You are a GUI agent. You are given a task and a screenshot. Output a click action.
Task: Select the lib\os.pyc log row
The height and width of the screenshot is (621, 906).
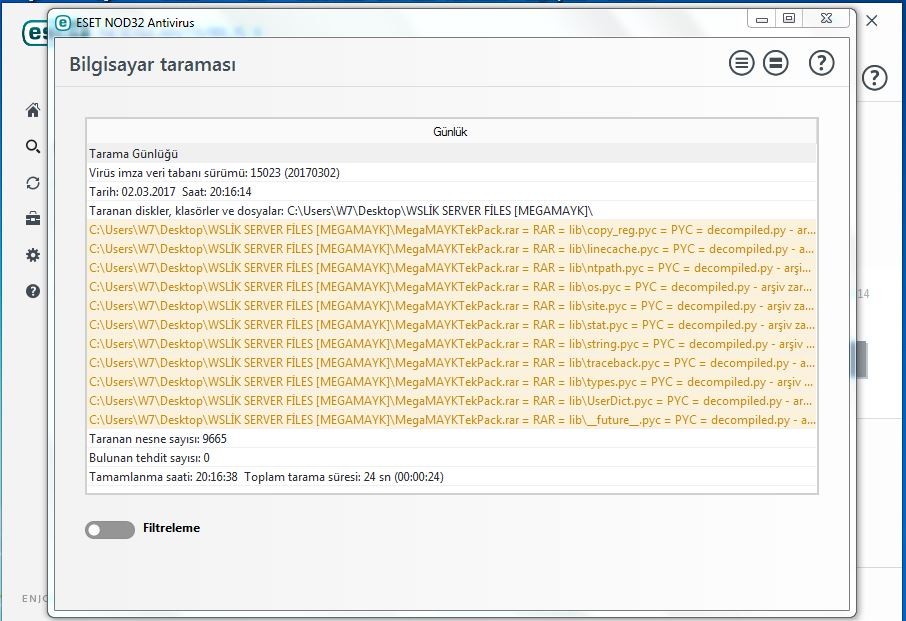(x=452, y=287)
